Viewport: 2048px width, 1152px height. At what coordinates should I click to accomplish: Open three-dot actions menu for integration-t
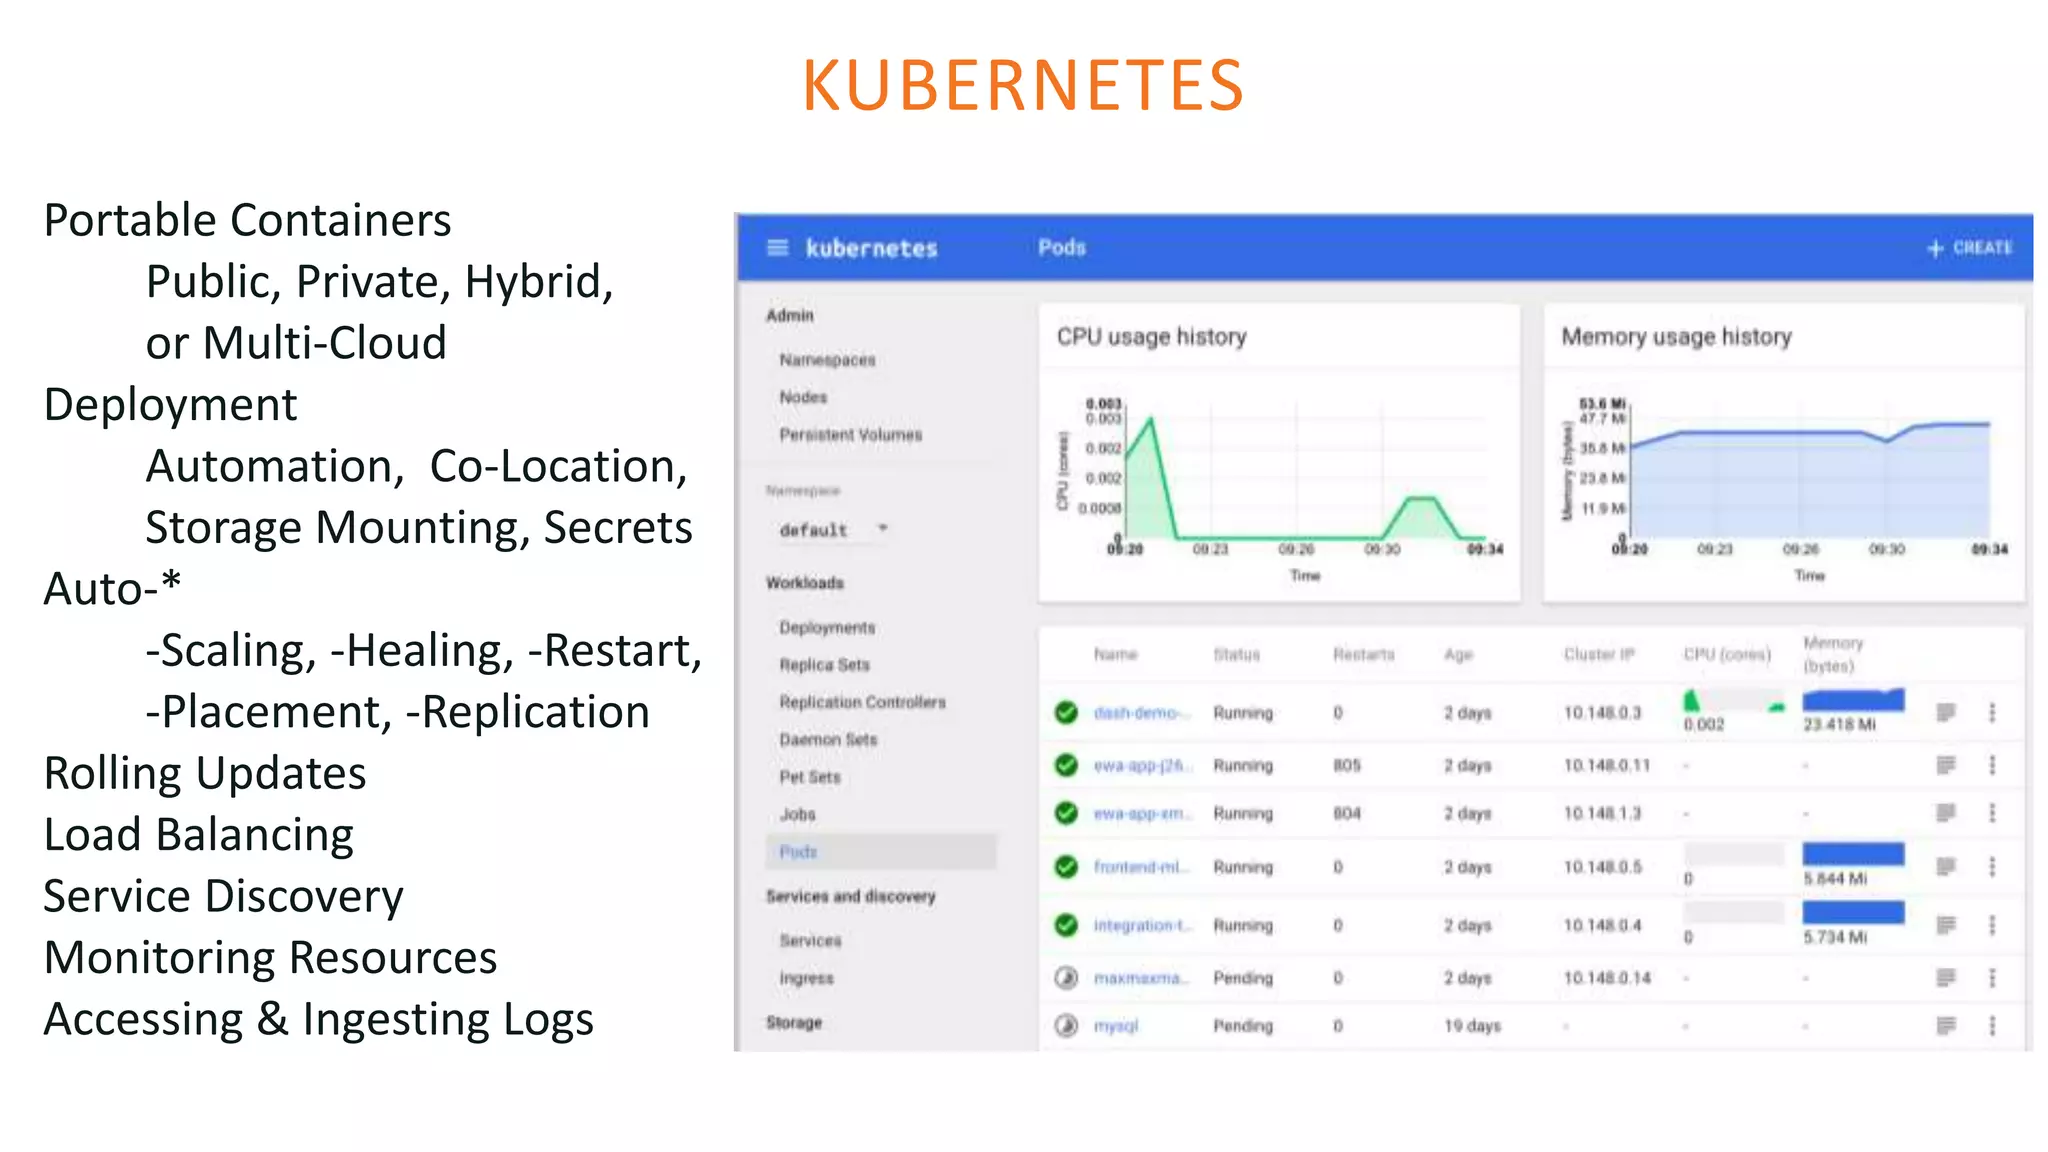(x=1992, y=925)
